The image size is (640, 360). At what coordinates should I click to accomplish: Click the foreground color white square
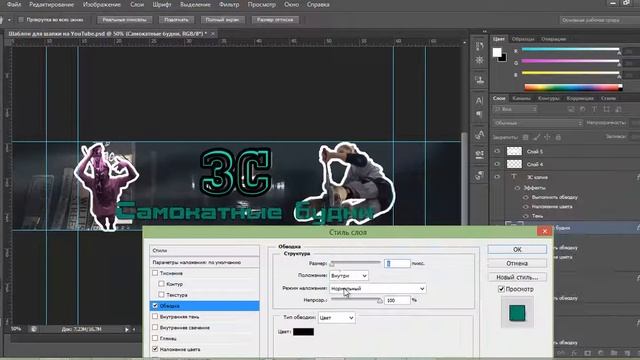tap(496, 52)
